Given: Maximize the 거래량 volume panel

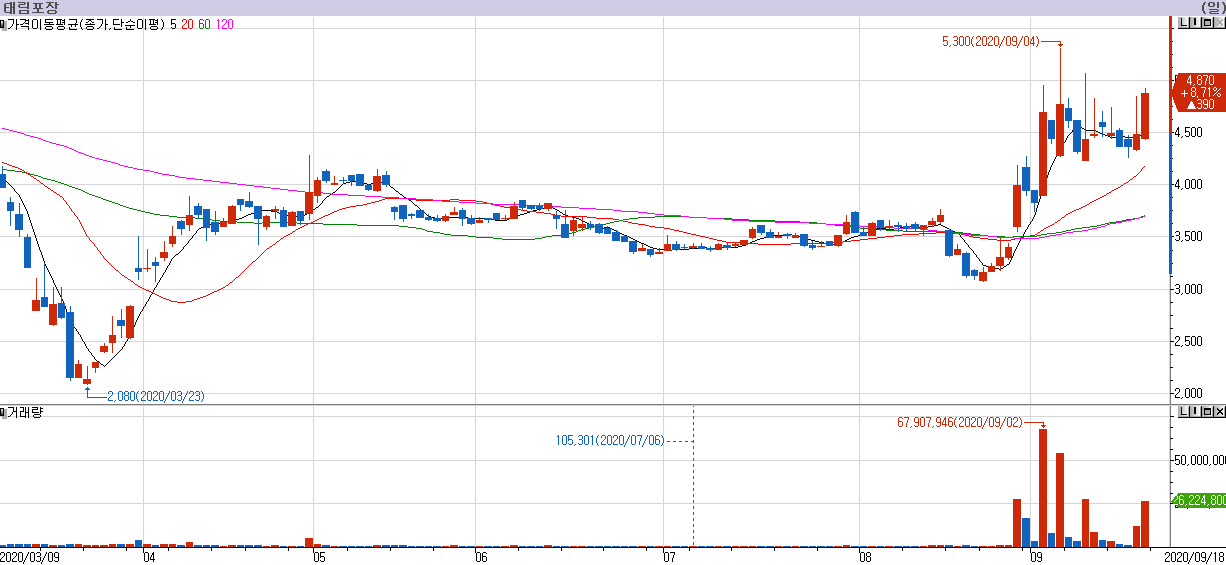Looking at the screenshot, I should 1206,412.
